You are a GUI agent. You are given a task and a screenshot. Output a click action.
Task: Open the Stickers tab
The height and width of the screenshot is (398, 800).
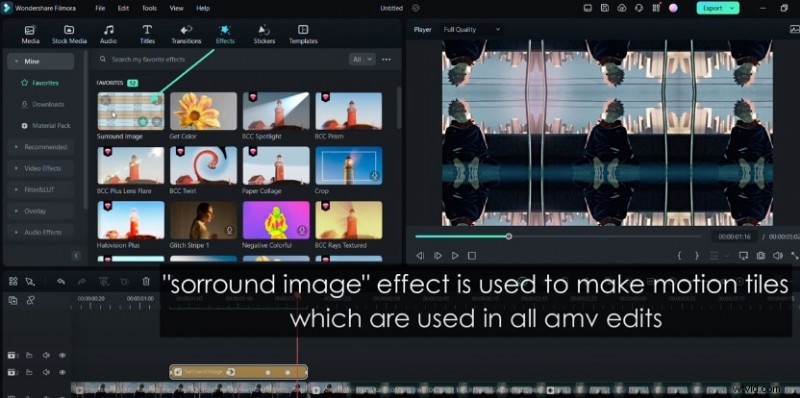tap(264, 34)
